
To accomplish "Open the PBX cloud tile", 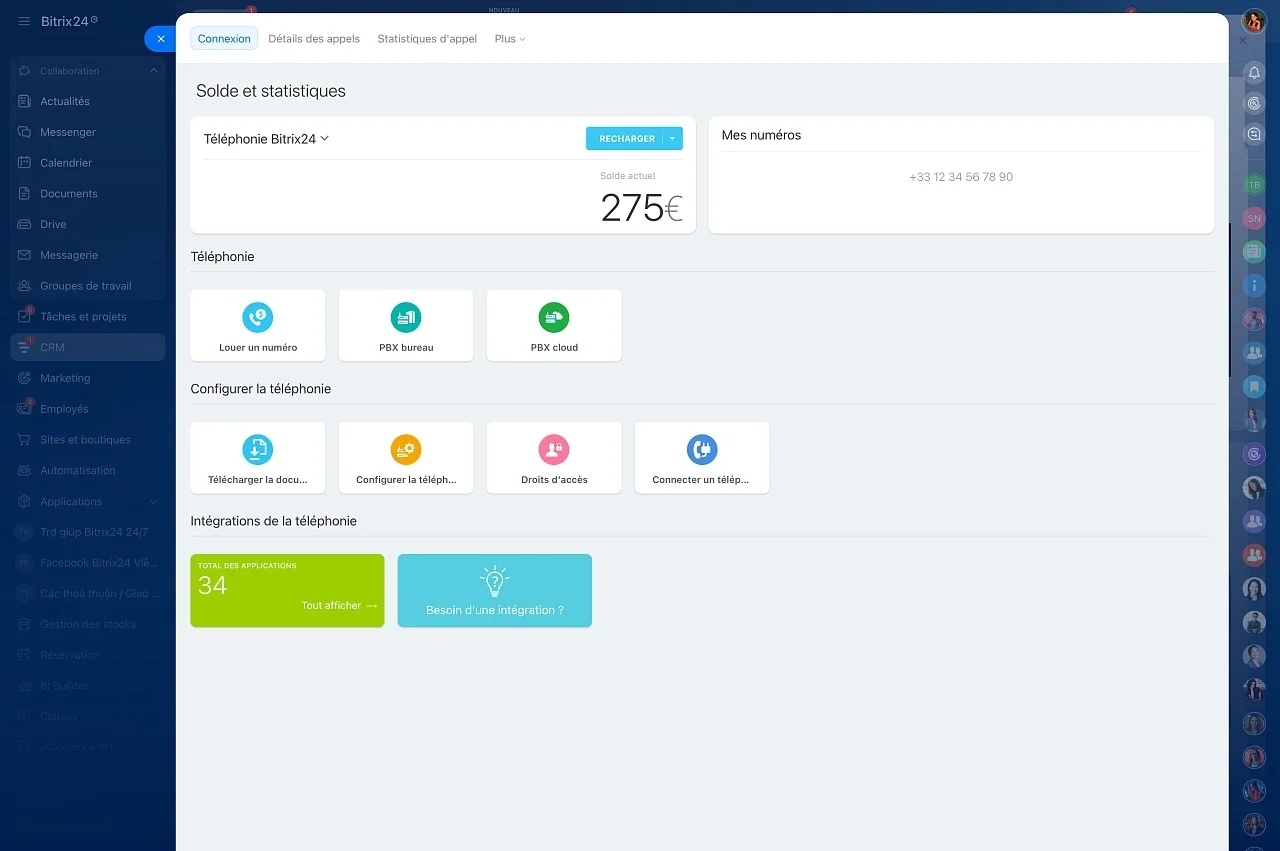I will (554, 325).
